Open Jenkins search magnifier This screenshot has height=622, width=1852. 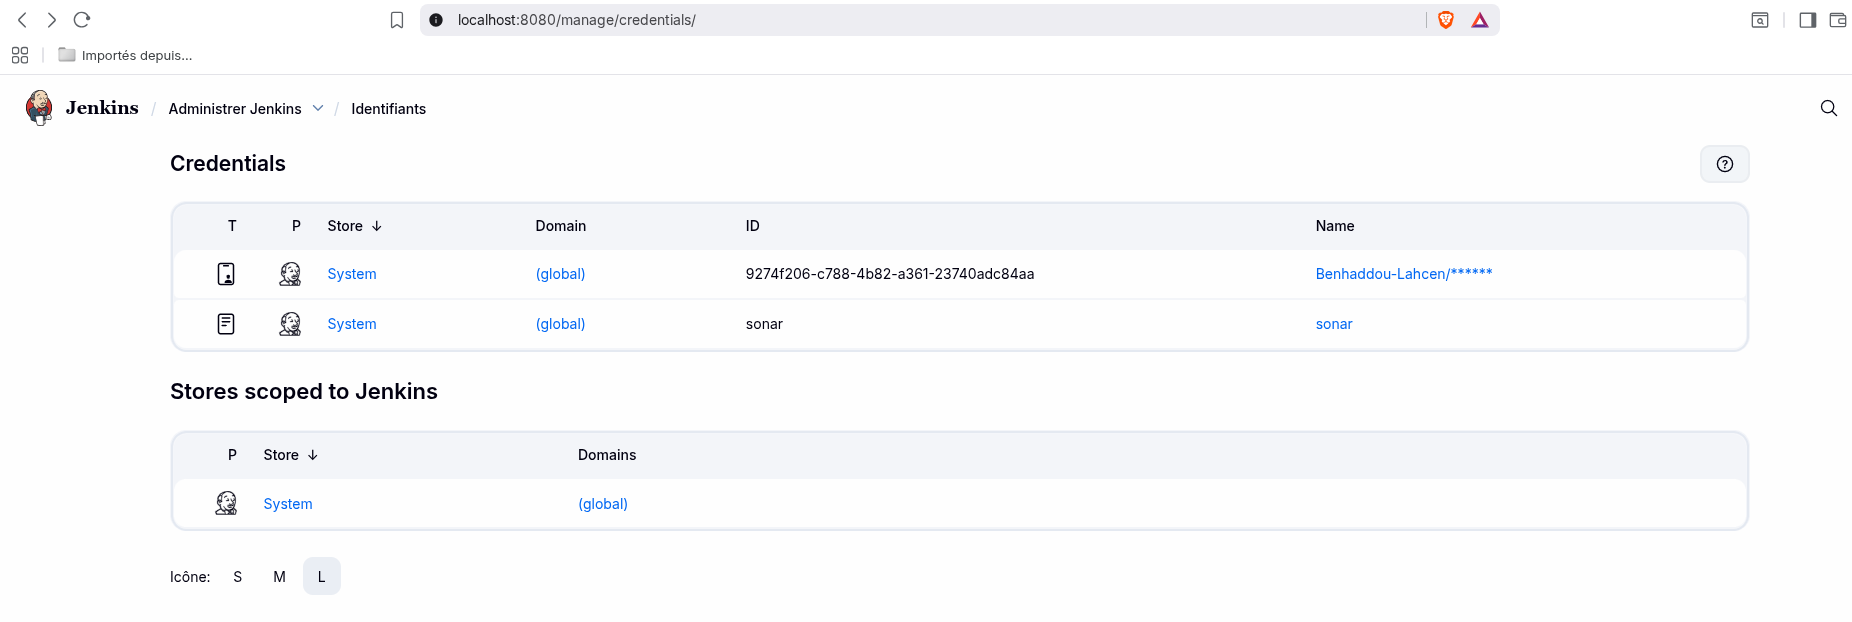tap(1829, 108)
